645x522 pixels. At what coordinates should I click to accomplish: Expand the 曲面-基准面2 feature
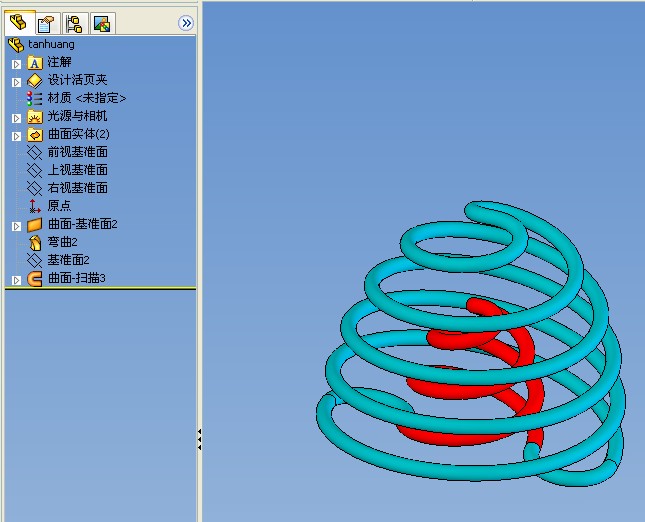coord(16,226)
